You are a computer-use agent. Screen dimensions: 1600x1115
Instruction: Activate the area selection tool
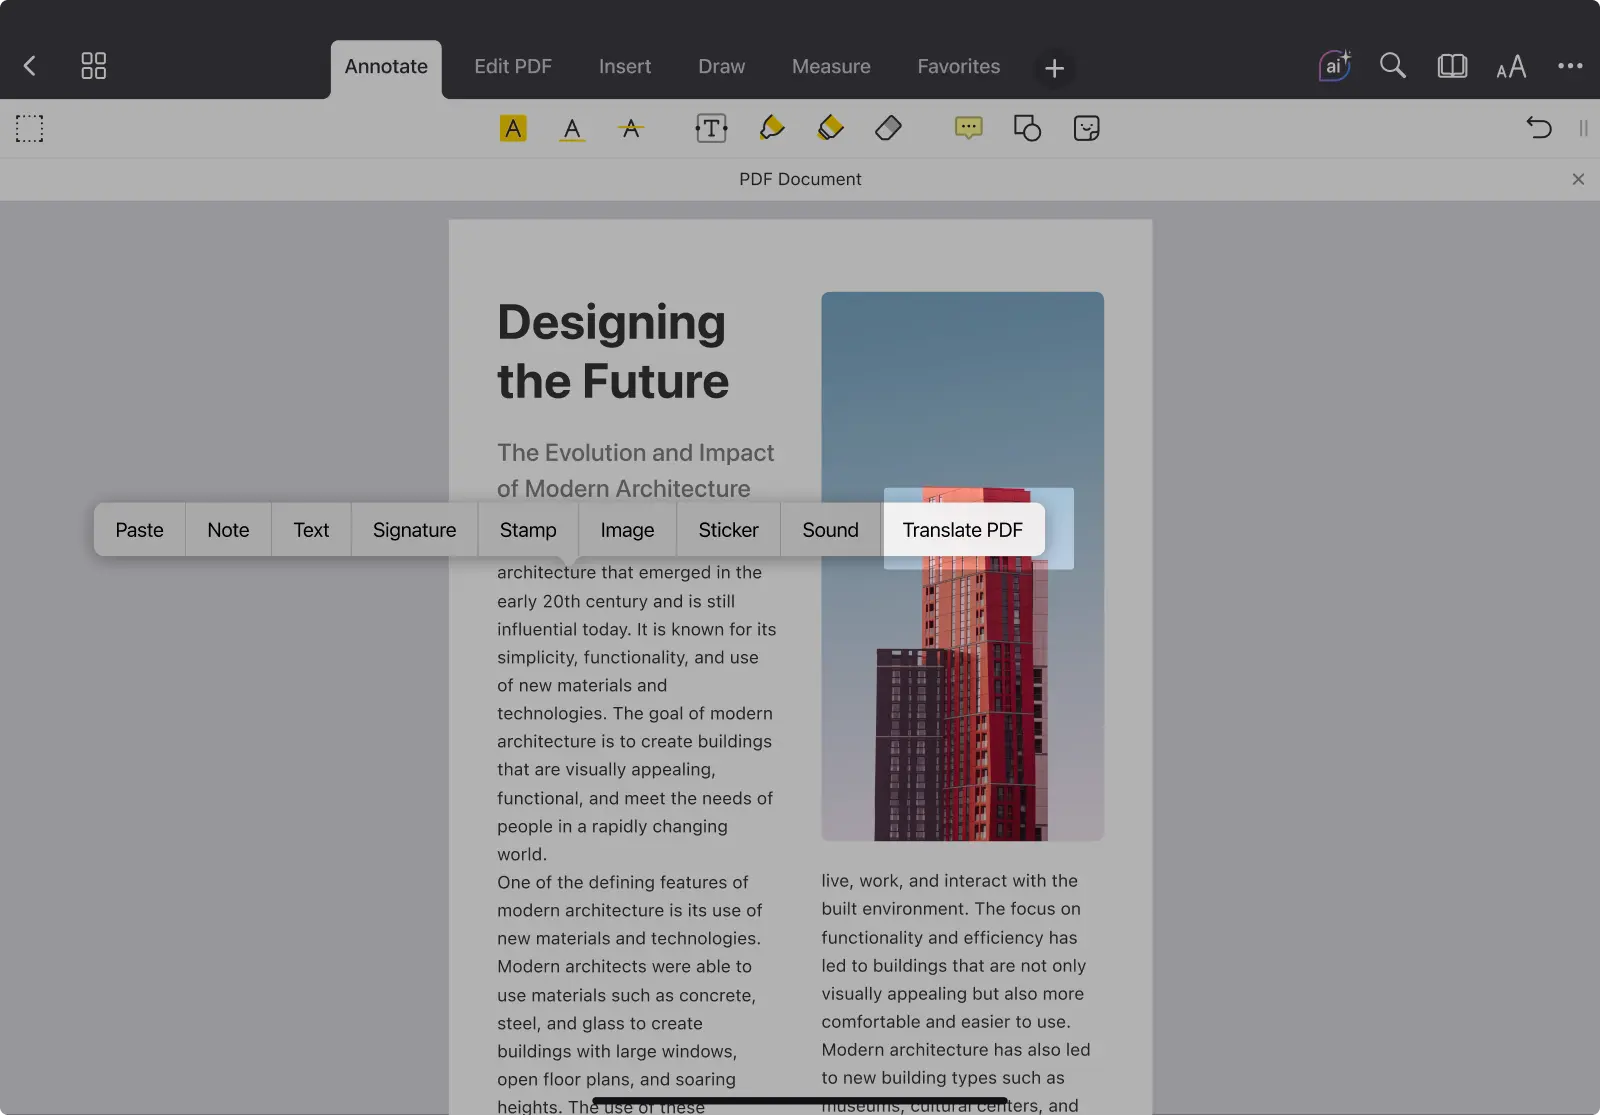click(x=29, y=128)
